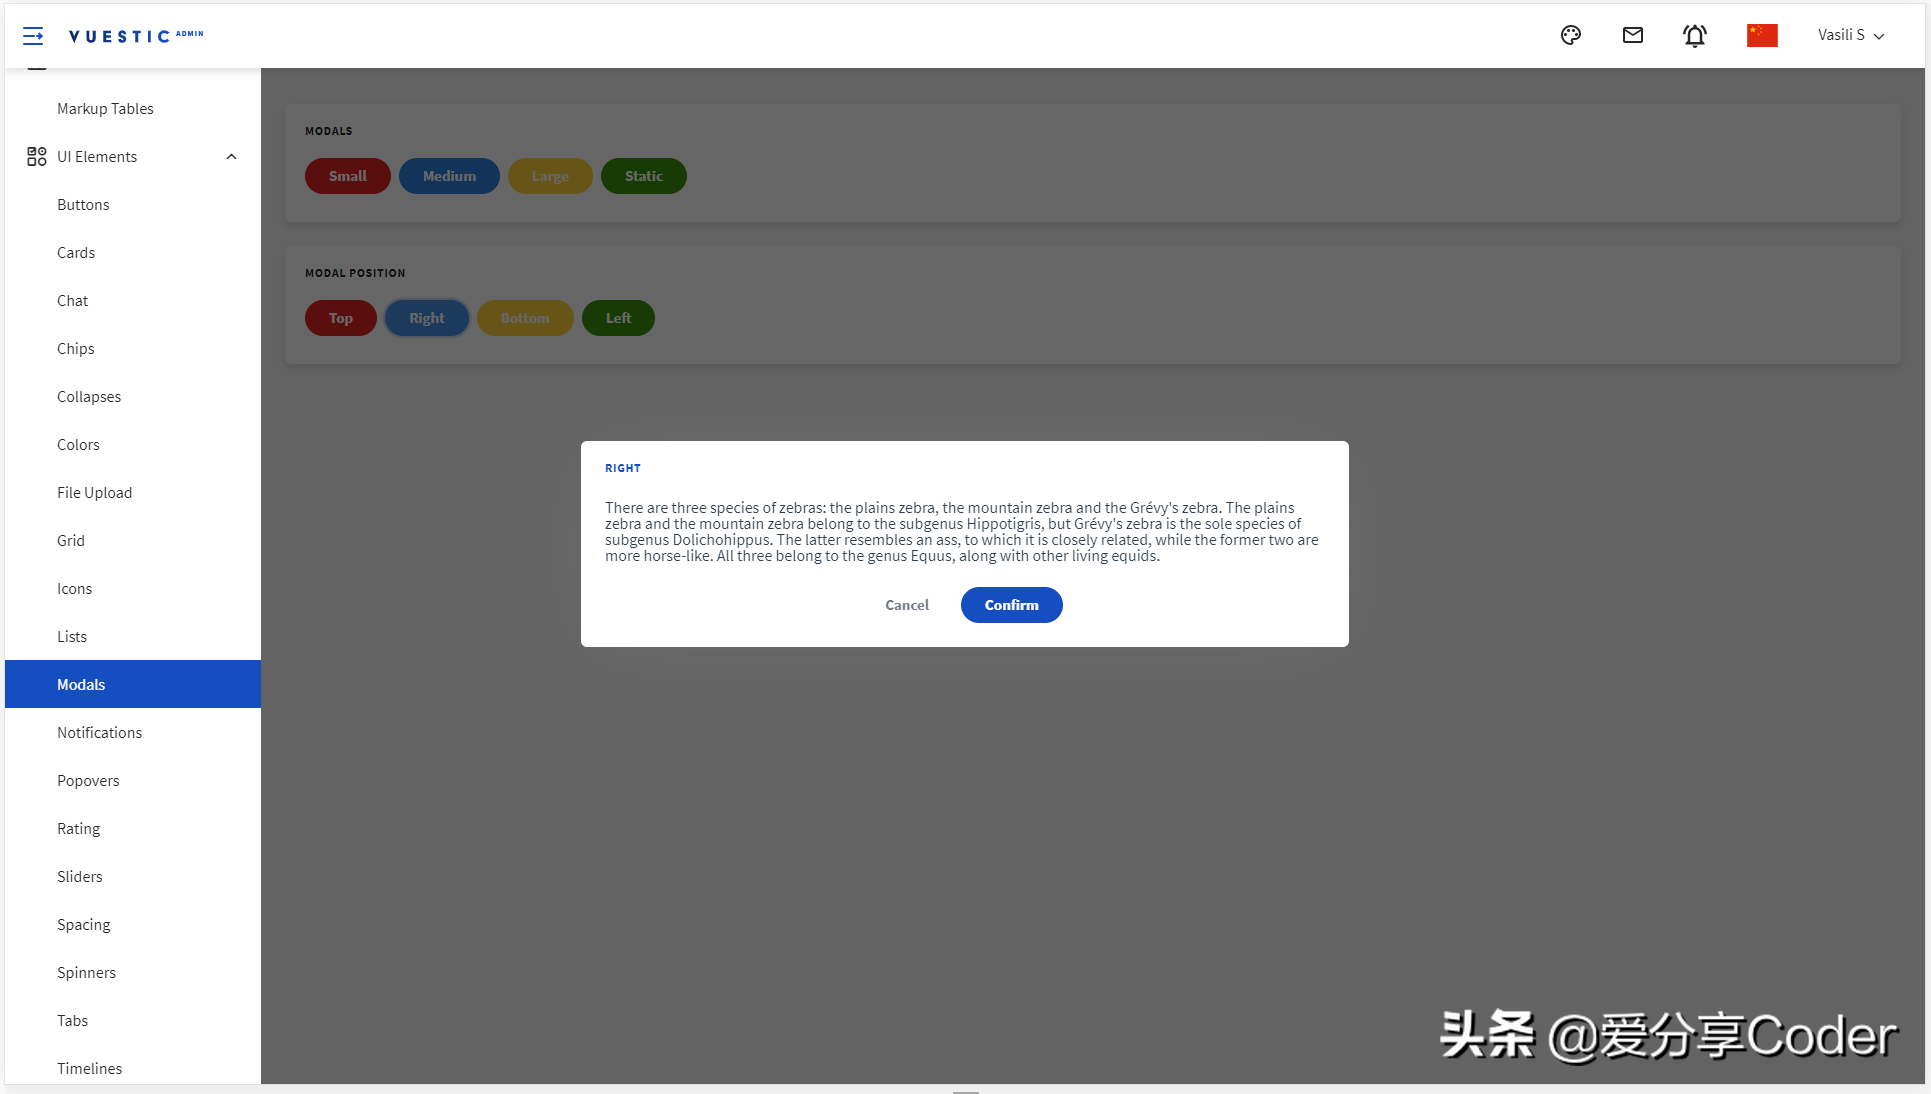1931x1094 pixels.
Task: Toggle the Medium modal button
Action: (448, 175)
